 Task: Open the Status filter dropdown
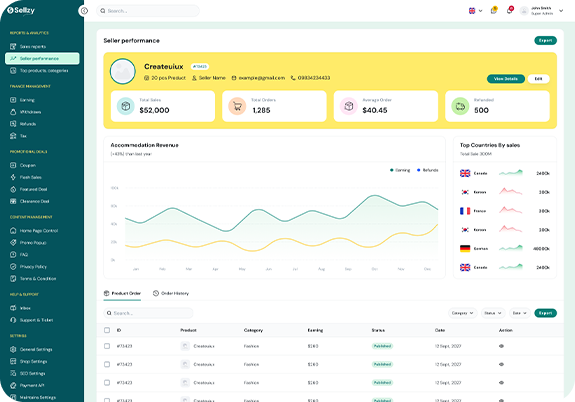tap(493, 313)
